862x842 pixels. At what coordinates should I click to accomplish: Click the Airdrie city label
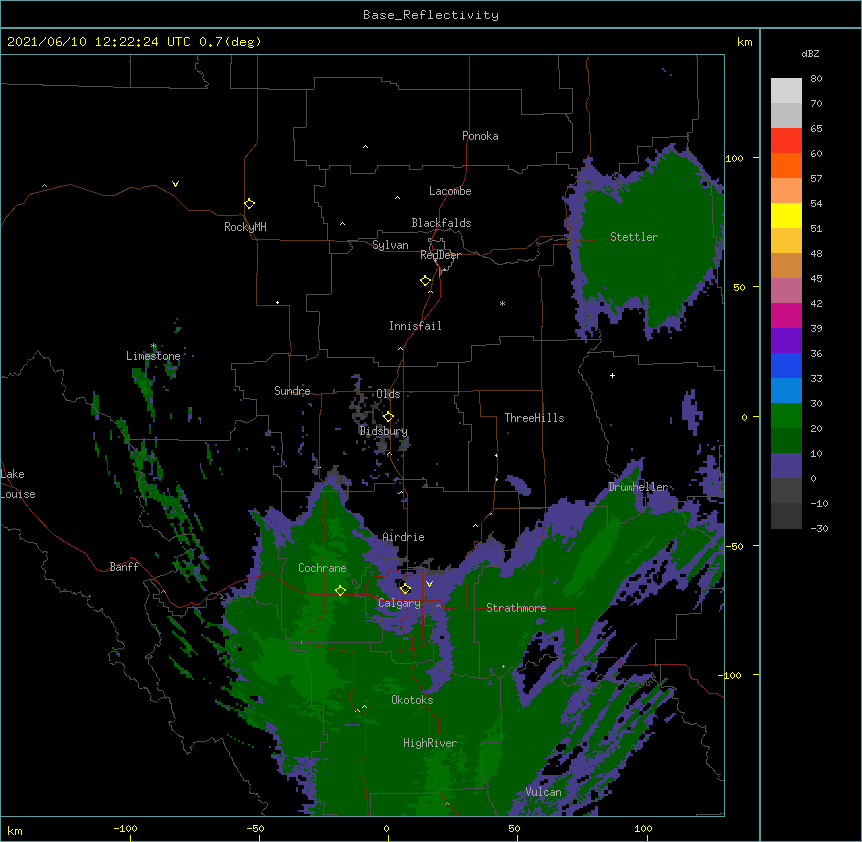coord(404,537)
